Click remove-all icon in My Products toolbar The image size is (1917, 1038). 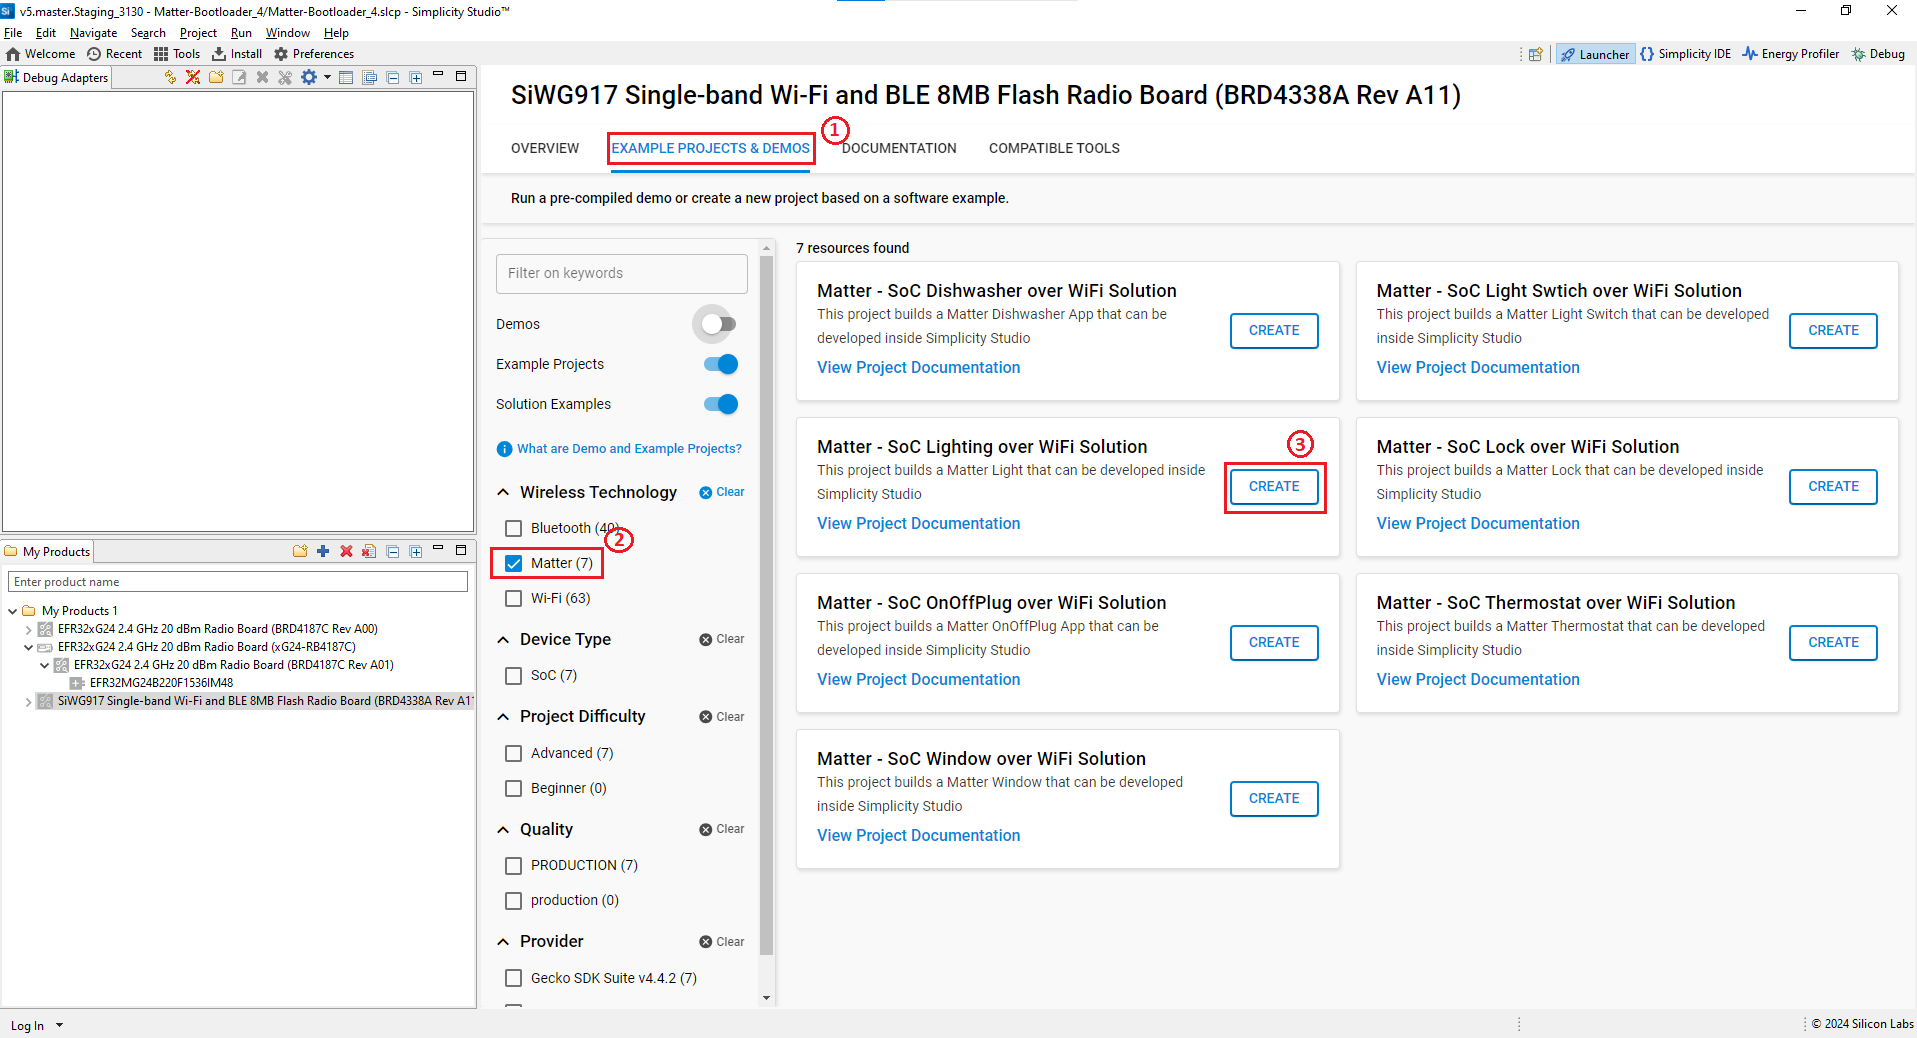point(369,551)
